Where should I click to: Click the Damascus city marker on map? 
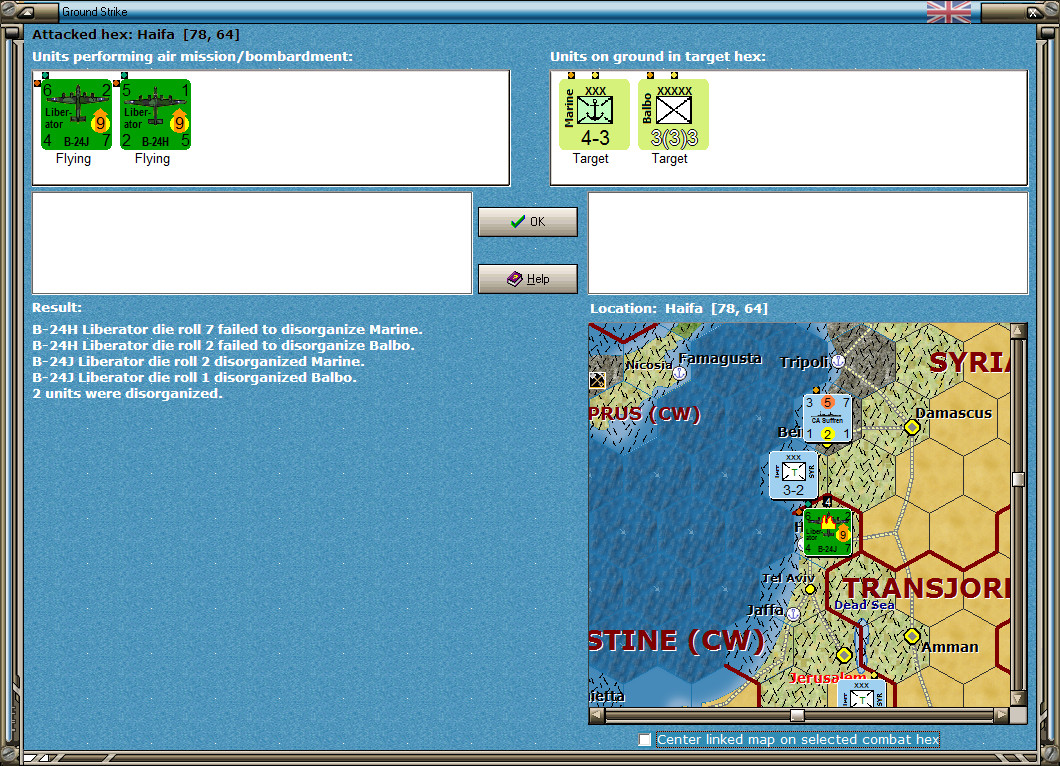pyautogui.click(x=912, y=427)
